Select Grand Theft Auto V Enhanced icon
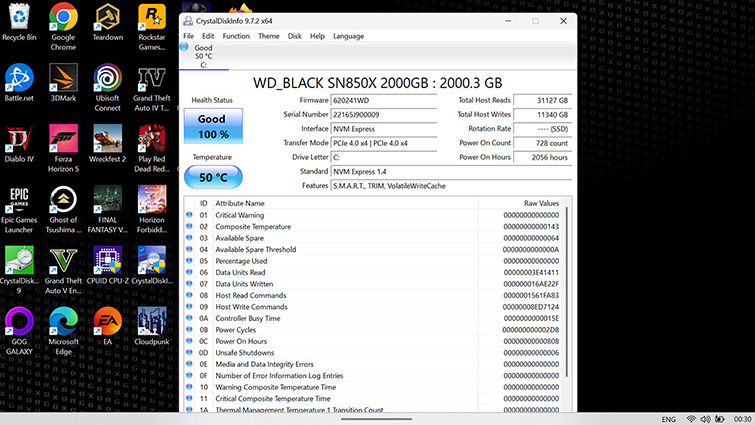755x425 pixels. (63, 270)
